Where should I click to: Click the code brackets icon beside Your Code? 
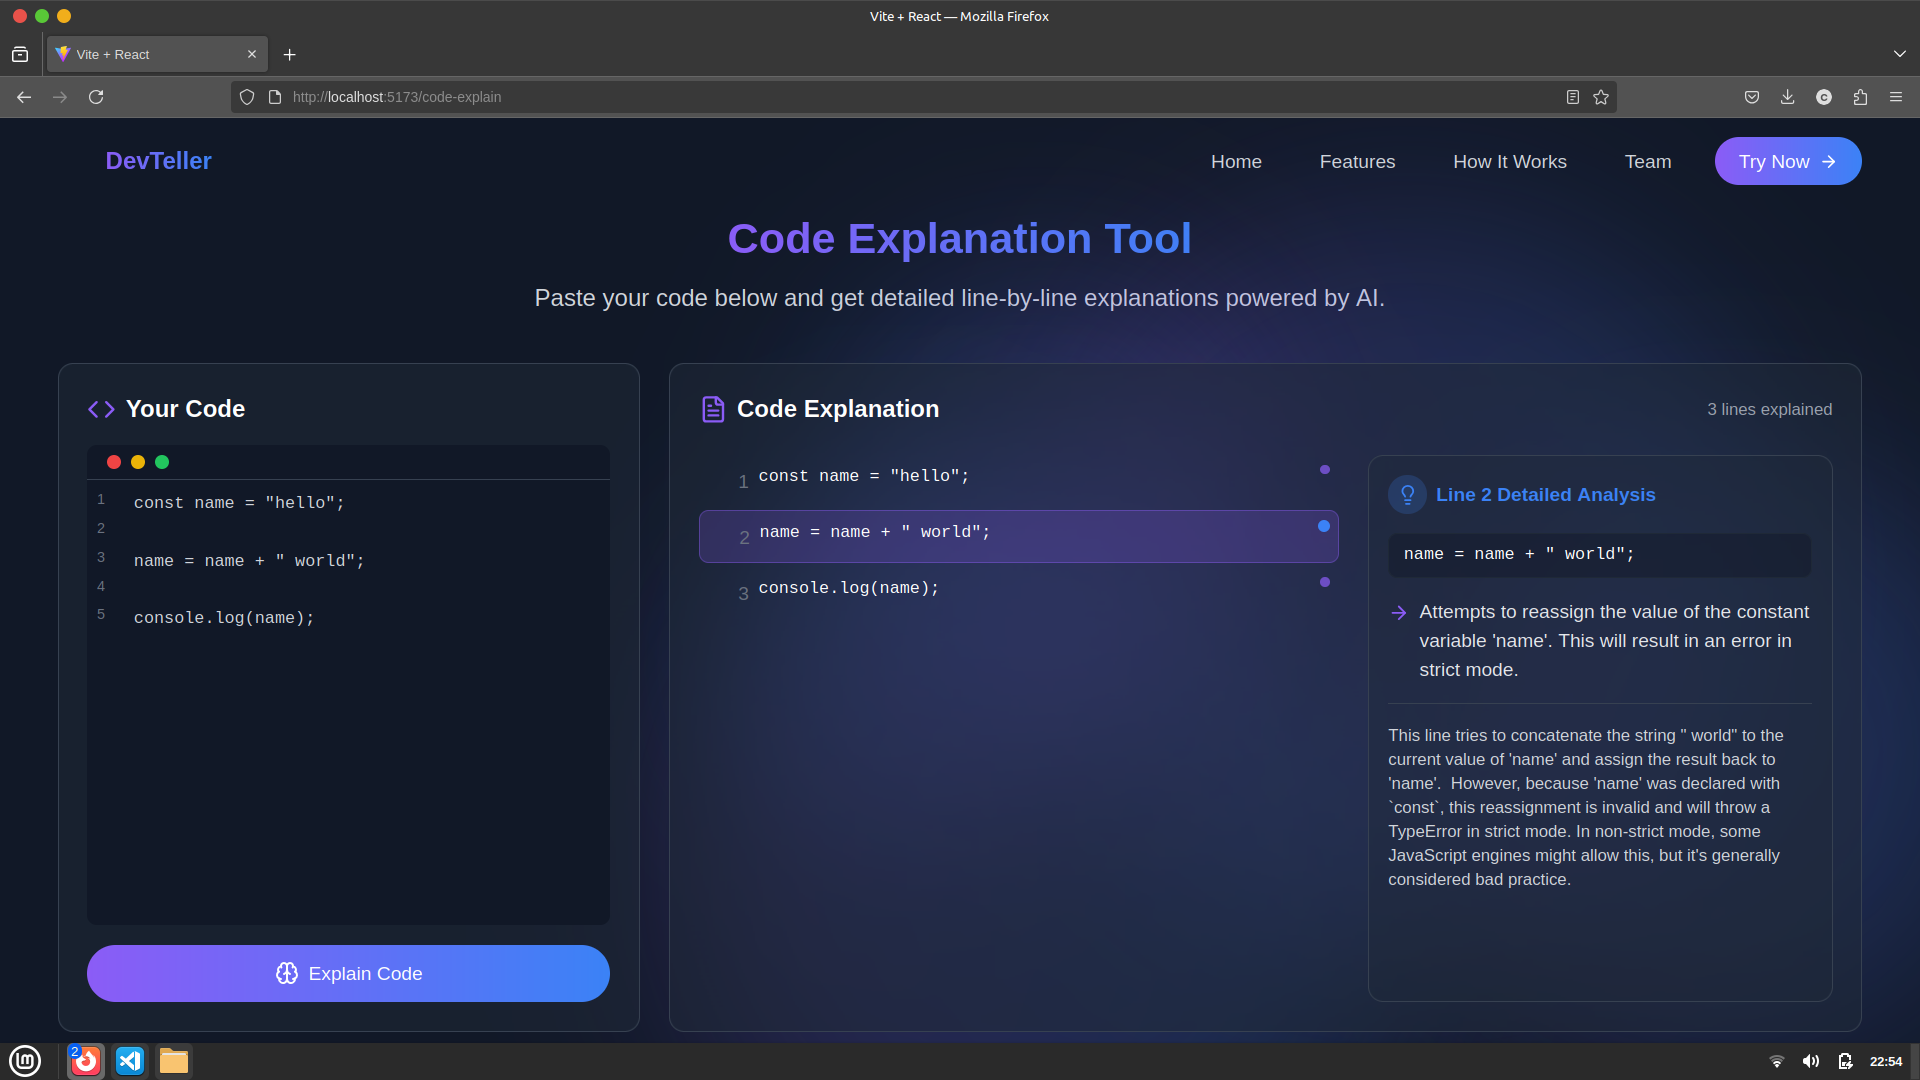101,409
